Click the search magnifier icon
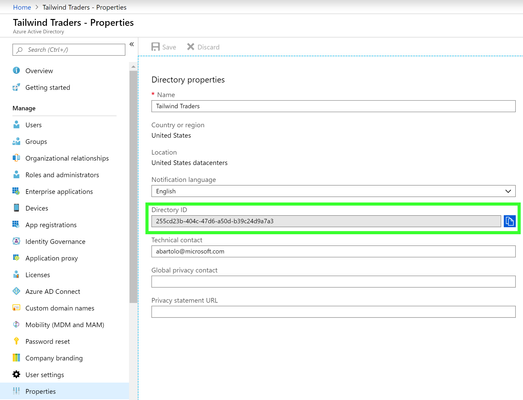 [x=20, y=50]
